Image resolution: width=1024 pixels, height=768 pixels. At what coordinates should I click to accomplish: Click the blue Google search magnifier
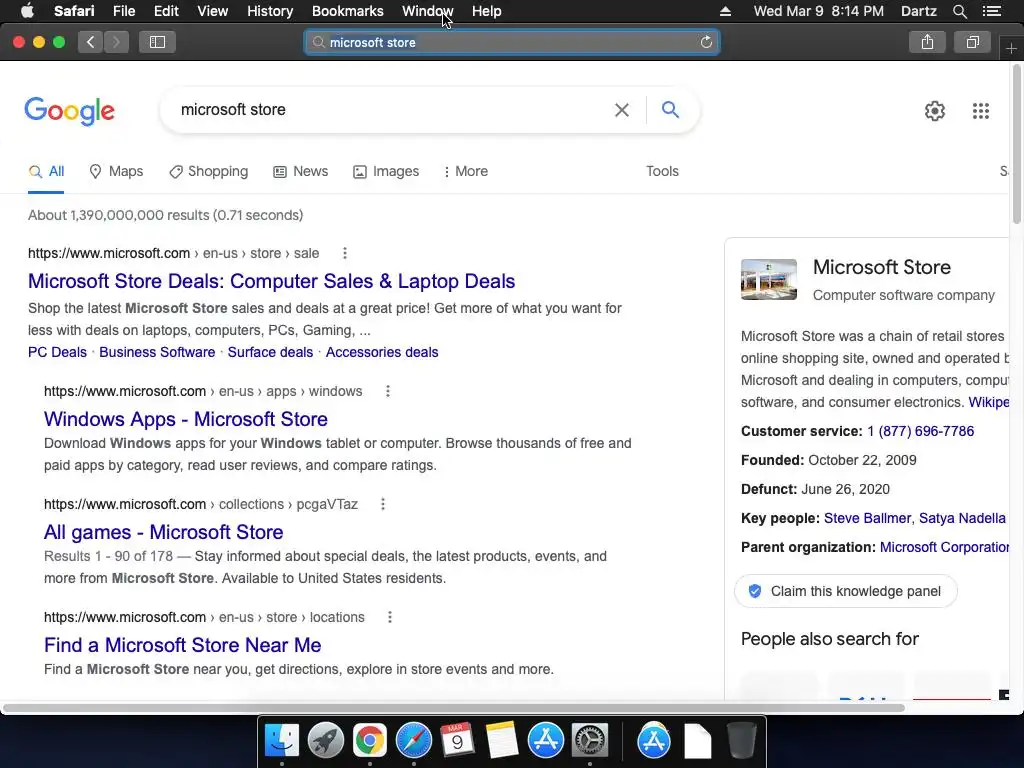point(670,110)
